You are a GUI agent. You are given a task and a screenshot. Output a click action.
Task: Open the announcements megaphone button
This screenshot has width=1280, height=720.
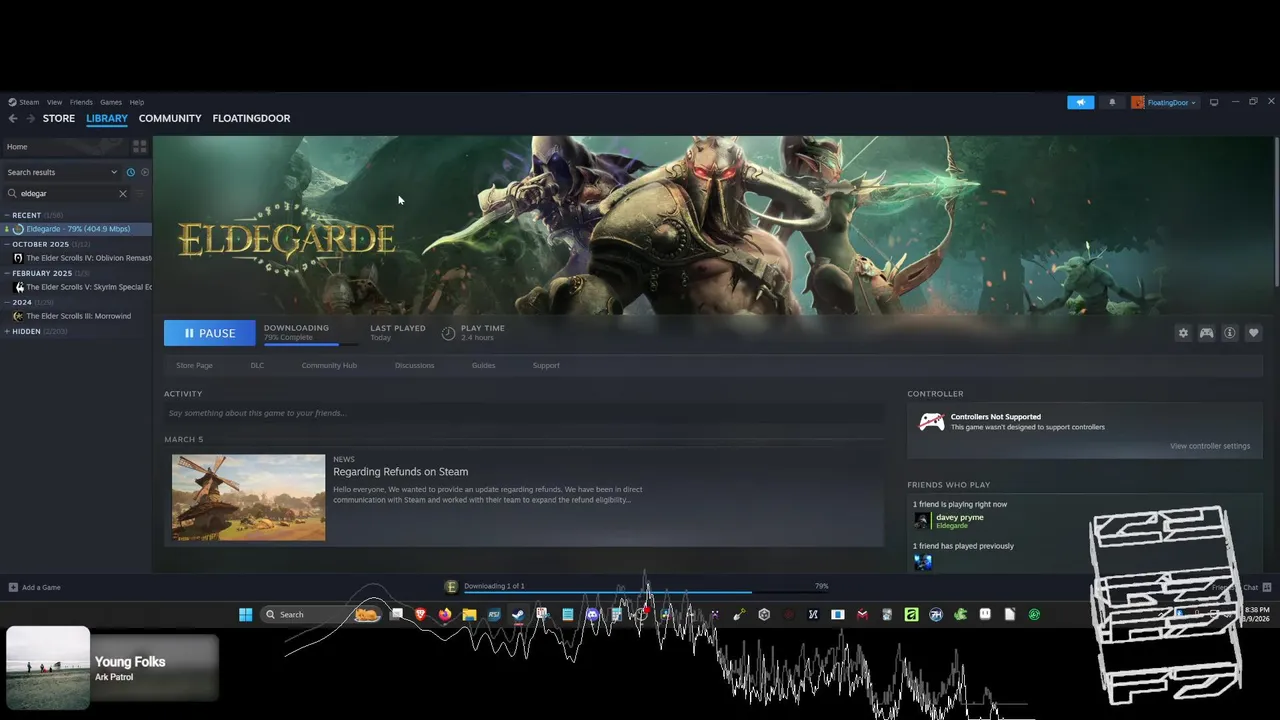[x=1080, y=102]
